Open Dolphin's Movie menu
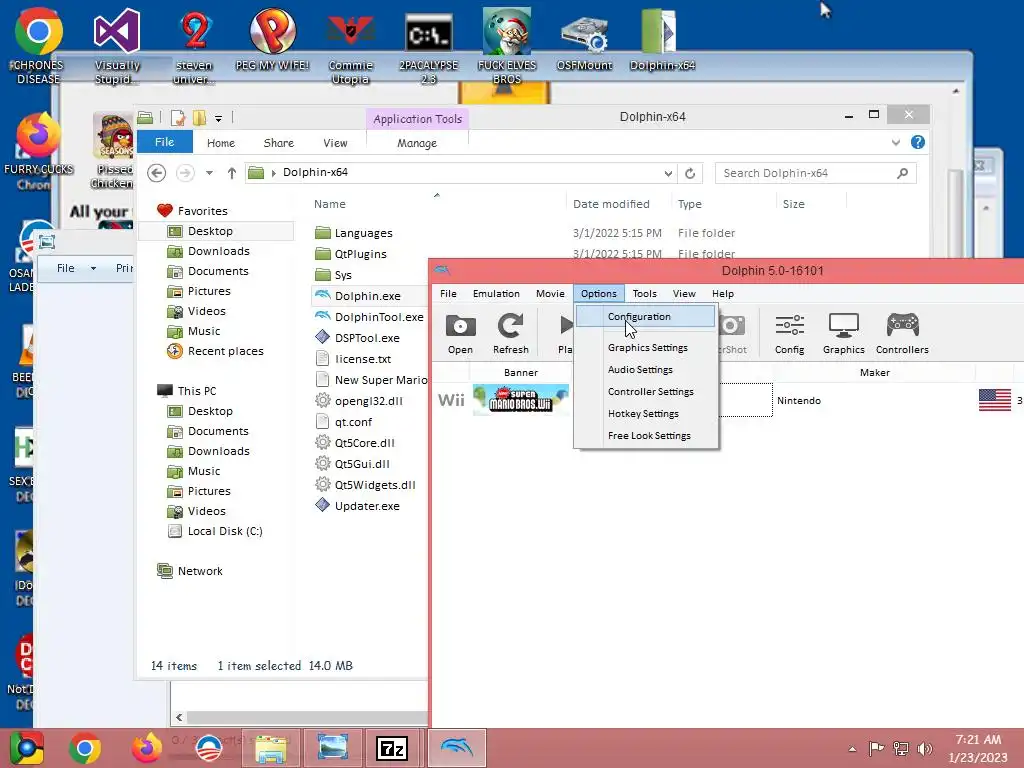1024x768 pixels. 550,294
